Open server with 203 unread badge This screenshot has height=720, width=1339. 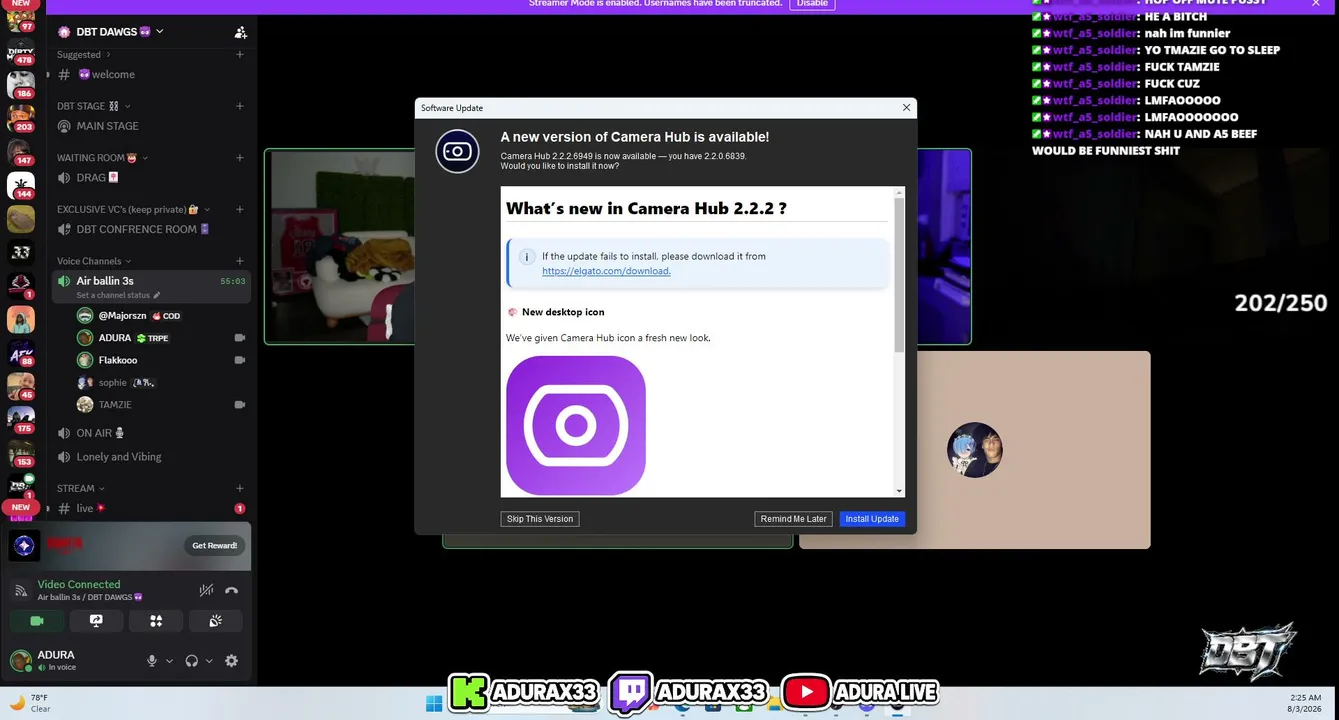(21, 119)
